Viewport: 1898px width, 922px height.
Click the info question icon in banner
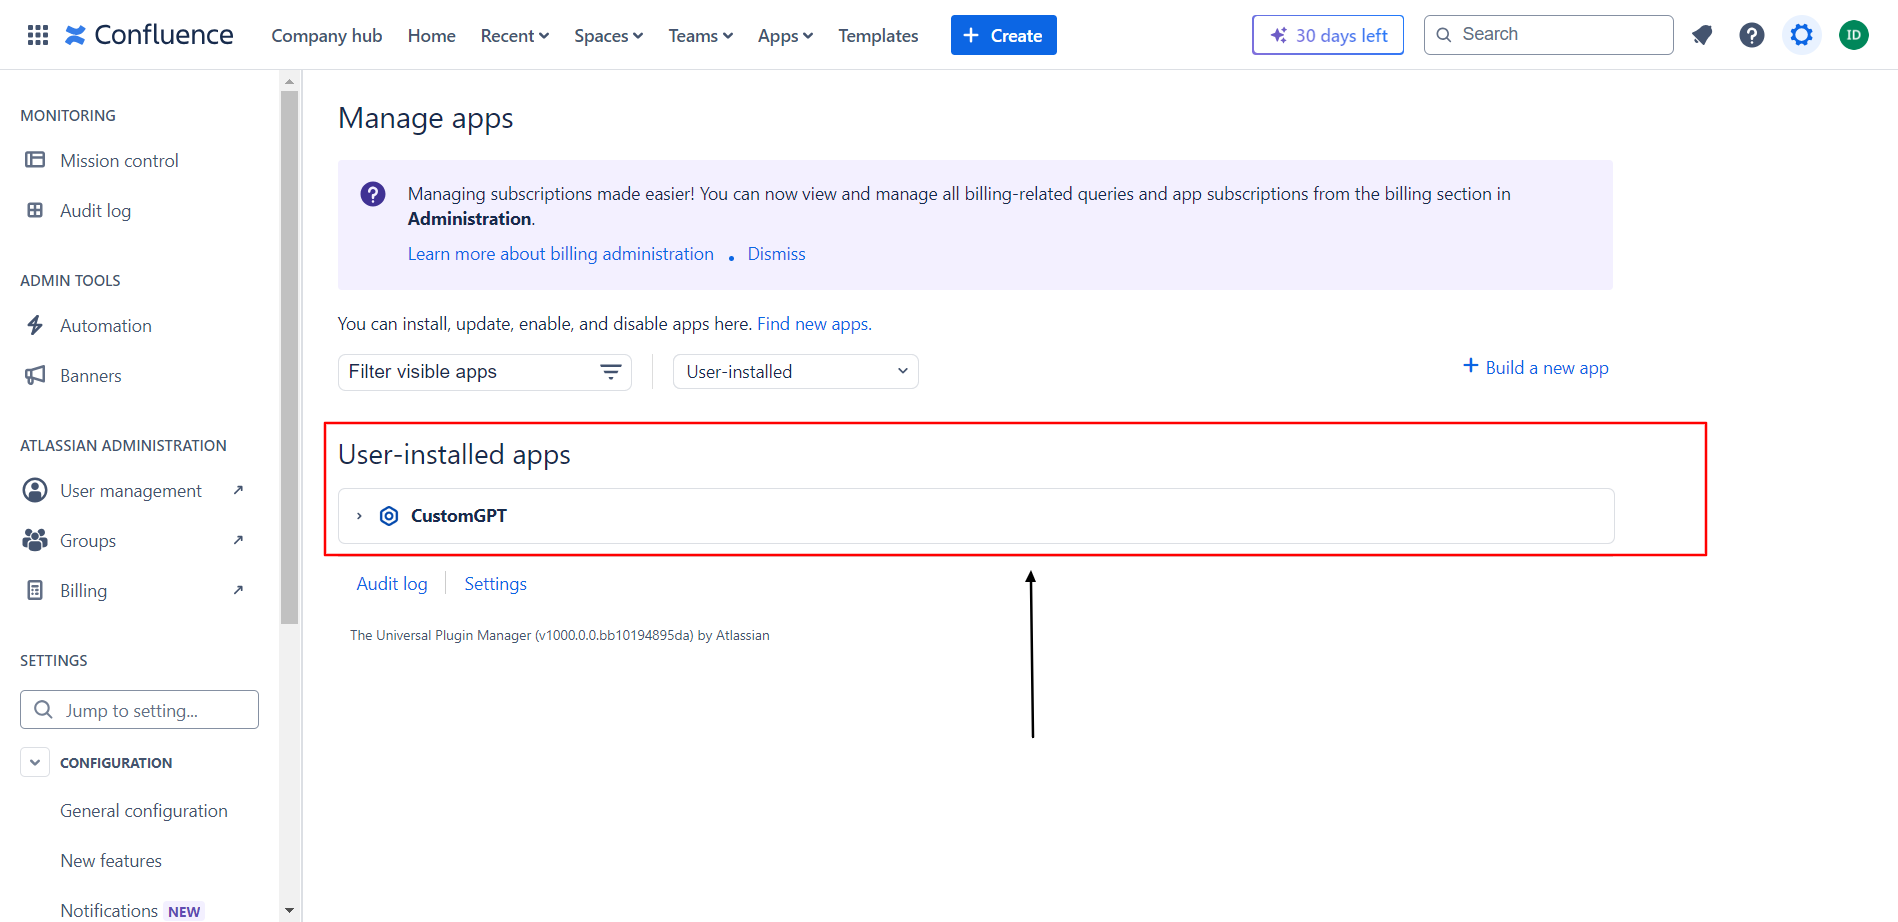(x=373, y=194)
